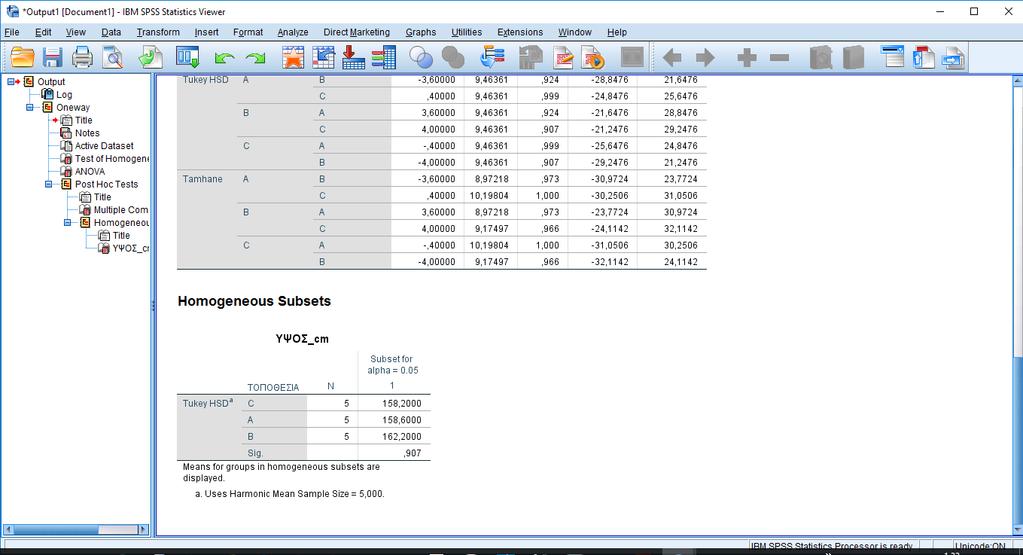The width and height of the screenshot is (1023, 555).
Task: Open the Recall recently used dialogs icon
Action: point(187,57)
